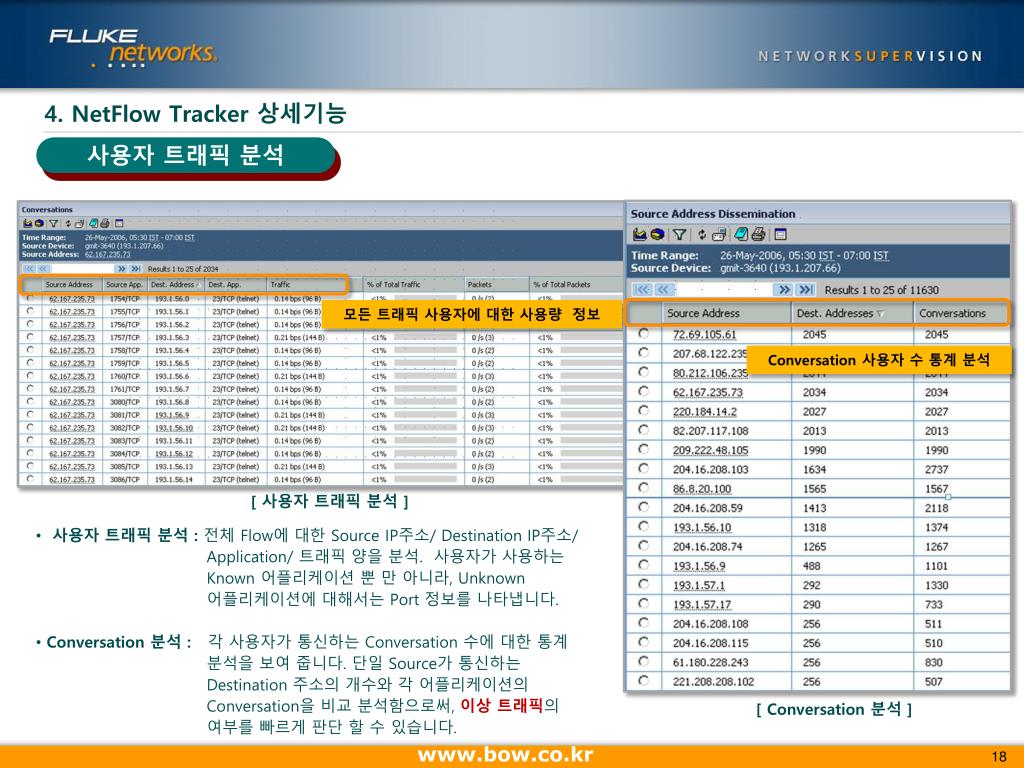
Task: Sort by Dest. Addresses column arrow
Action: (x=880, y=314)
